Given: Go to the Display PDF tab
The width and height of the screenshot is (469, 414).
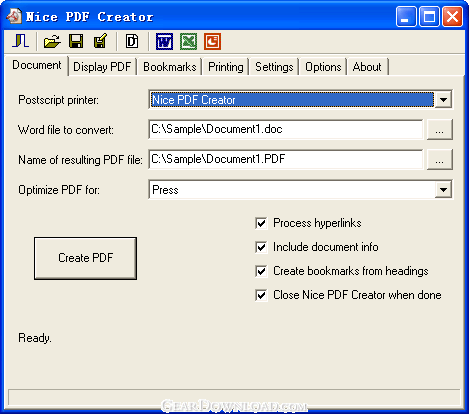Looking at the screenshot, I should coord(102,67).
